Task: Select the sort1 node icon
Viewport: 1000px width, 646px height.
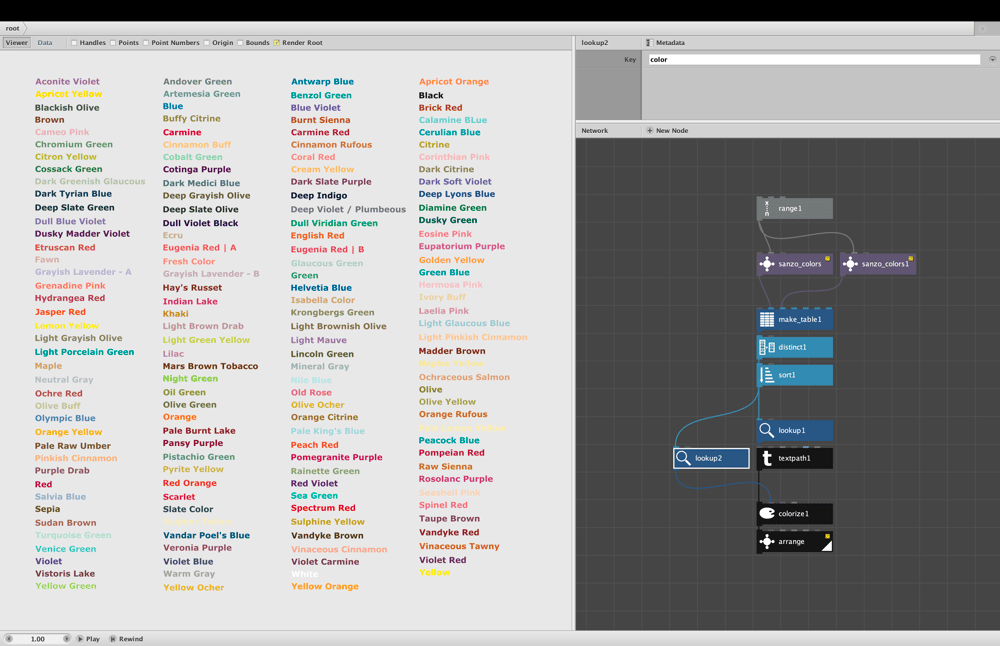Action: coord(767,375)
